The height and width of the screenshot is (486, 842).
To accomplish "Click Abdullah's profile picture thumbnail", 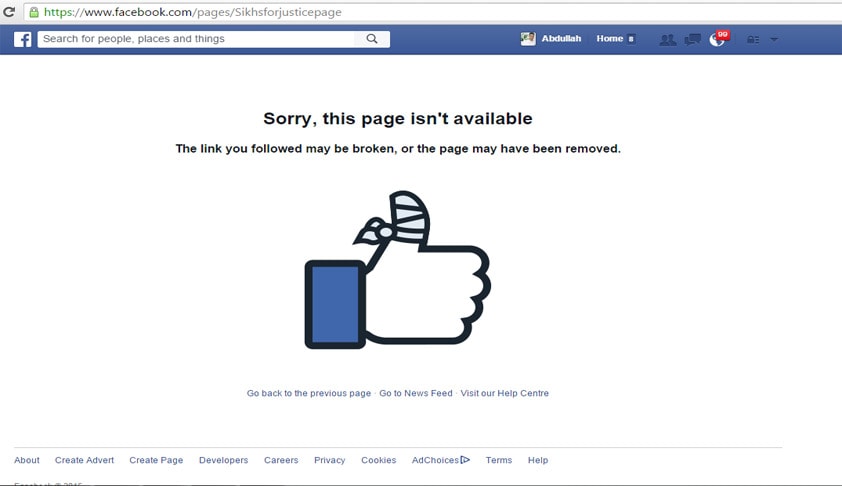I will point(528,39).
